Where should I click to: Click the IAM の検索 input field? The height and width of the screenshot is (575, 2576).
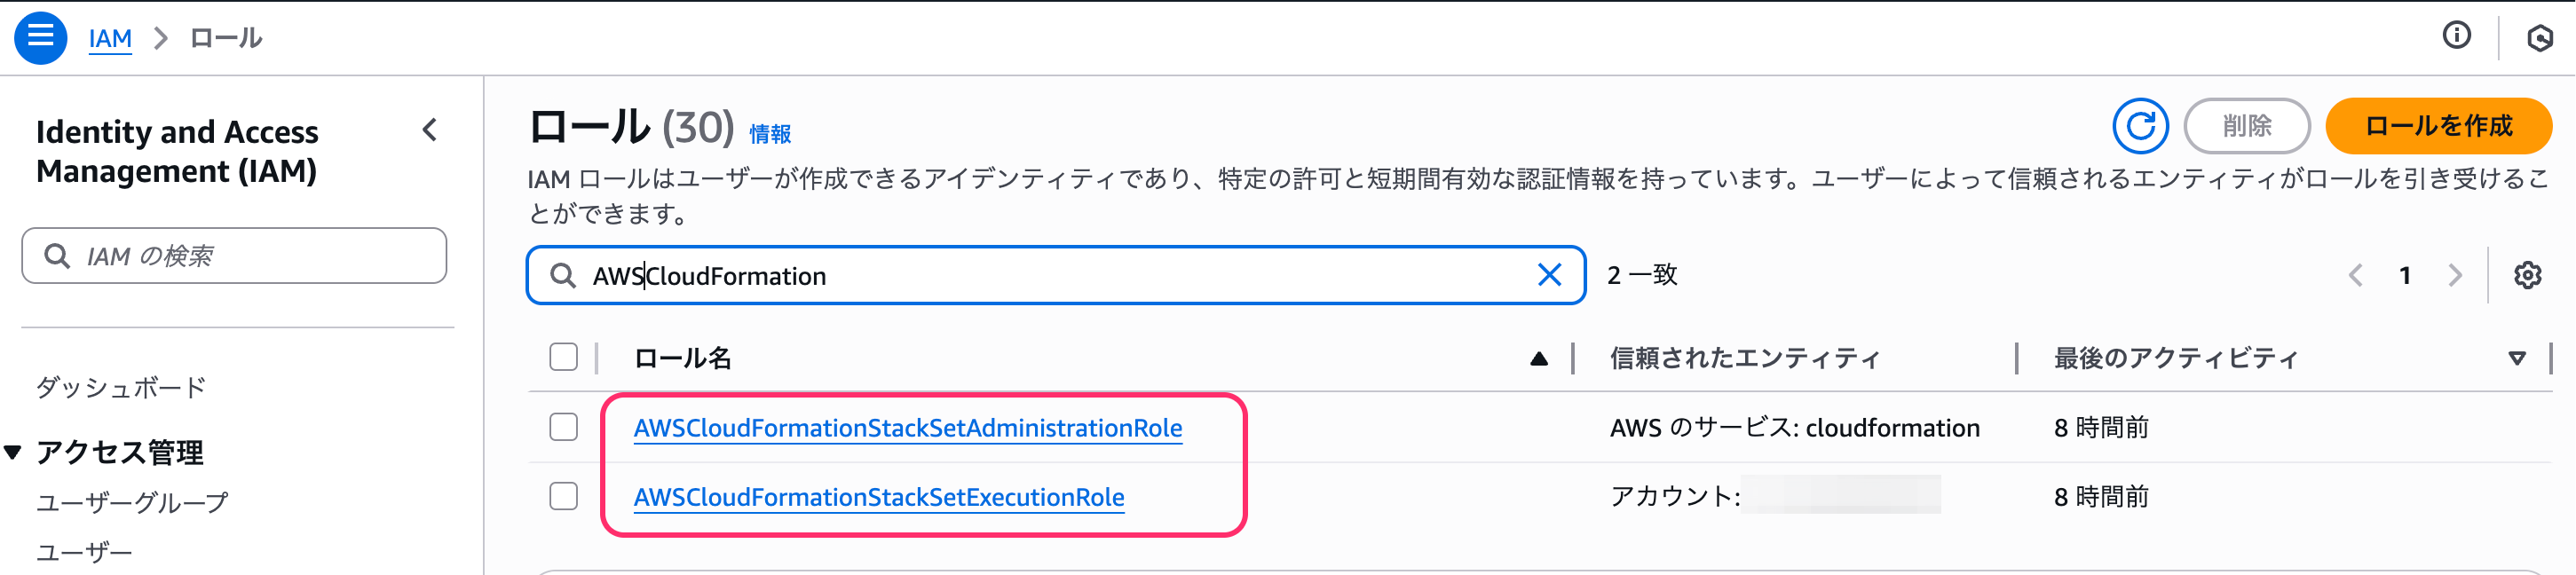click(234, 255)
